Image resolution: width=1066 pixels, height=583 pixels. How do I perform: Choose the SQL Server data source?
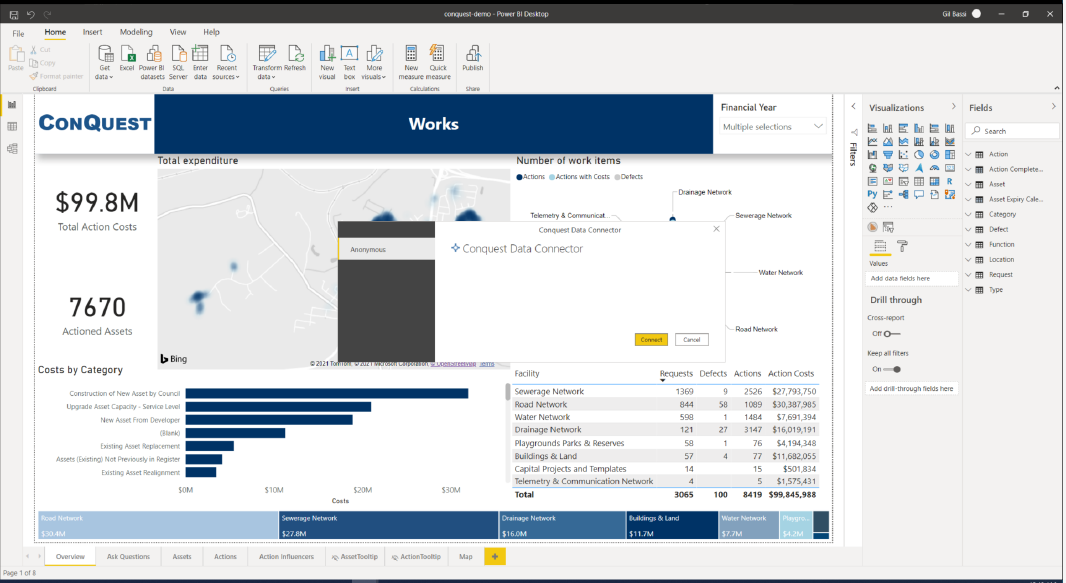tap(178, 62)
